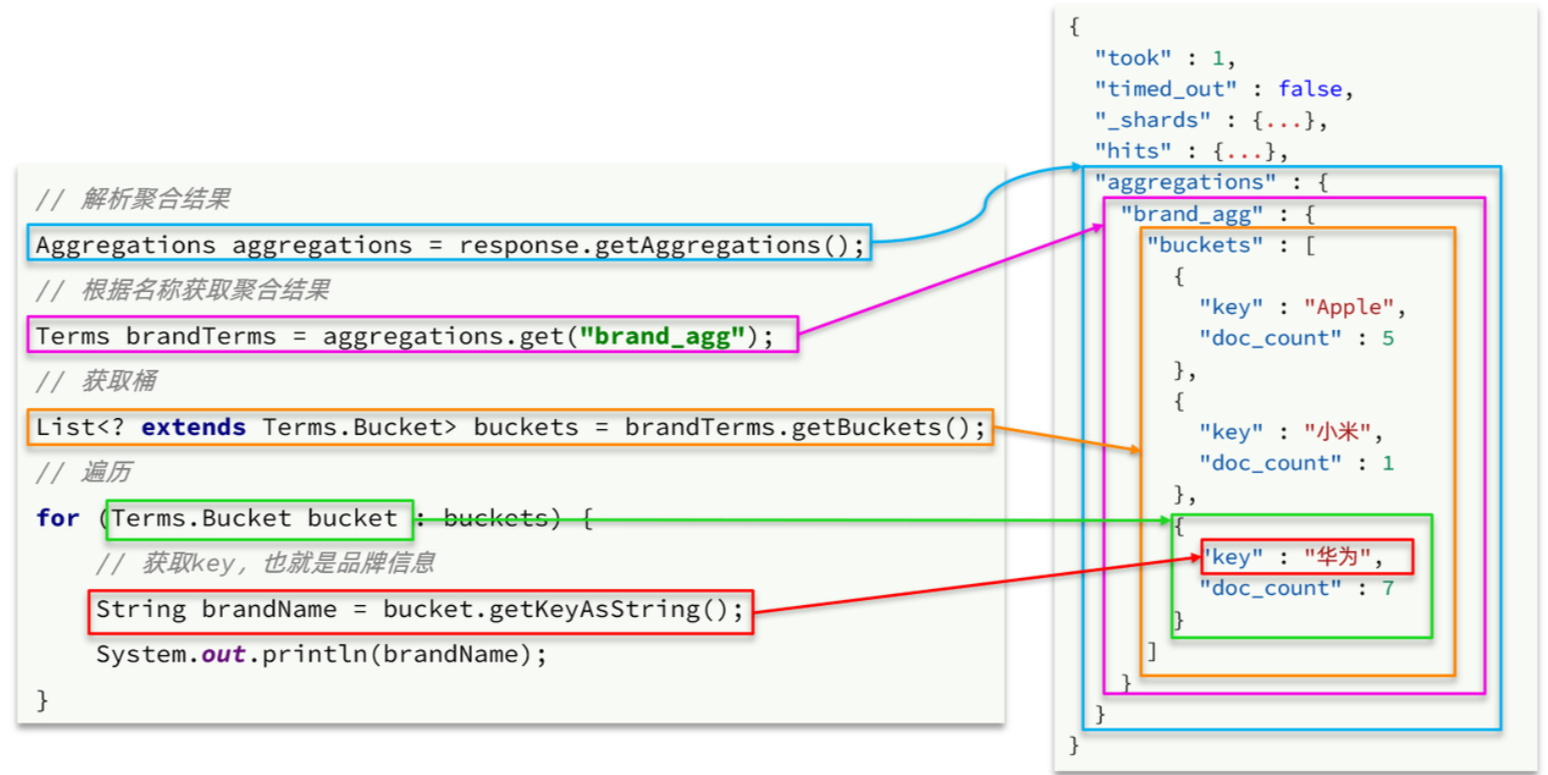Click the "// 解析聚合结果" comment
Viewport: 1548px width, 775px height.
(132, 199)
